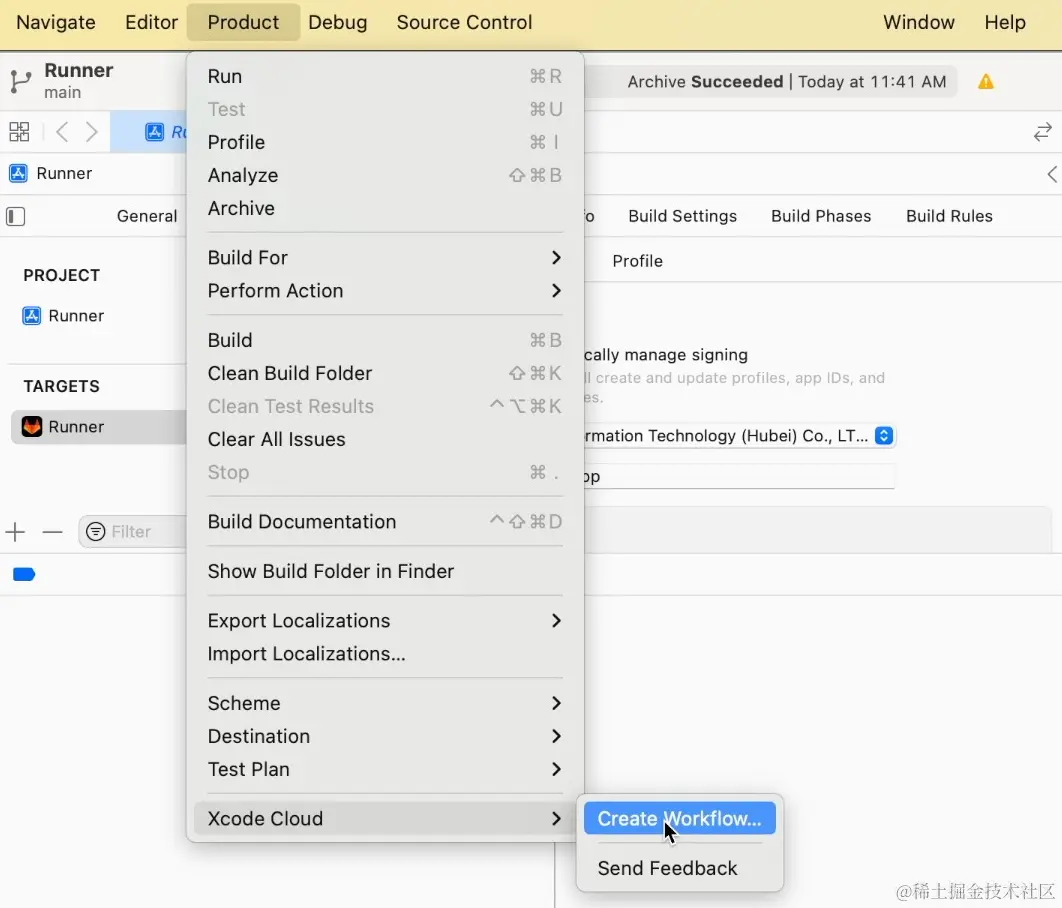Screen dimensions: 1062x908
Task: Choose Build from the Product menu
Action: pyautogui.click(x=385, y=341)
